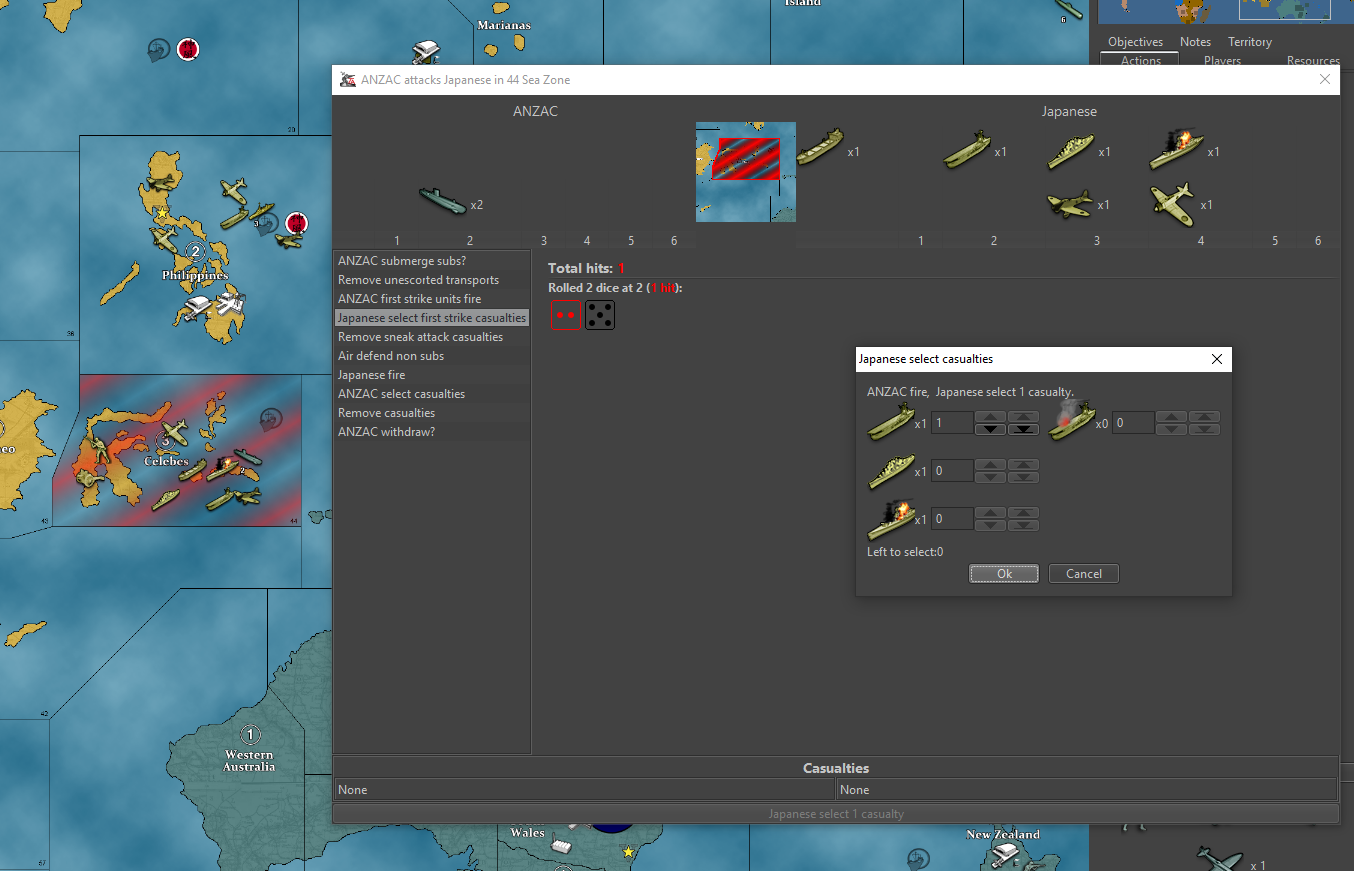Click the Western Australia value 1 marker
This screenshot has width=1354, height=871.
pos(249,736)
